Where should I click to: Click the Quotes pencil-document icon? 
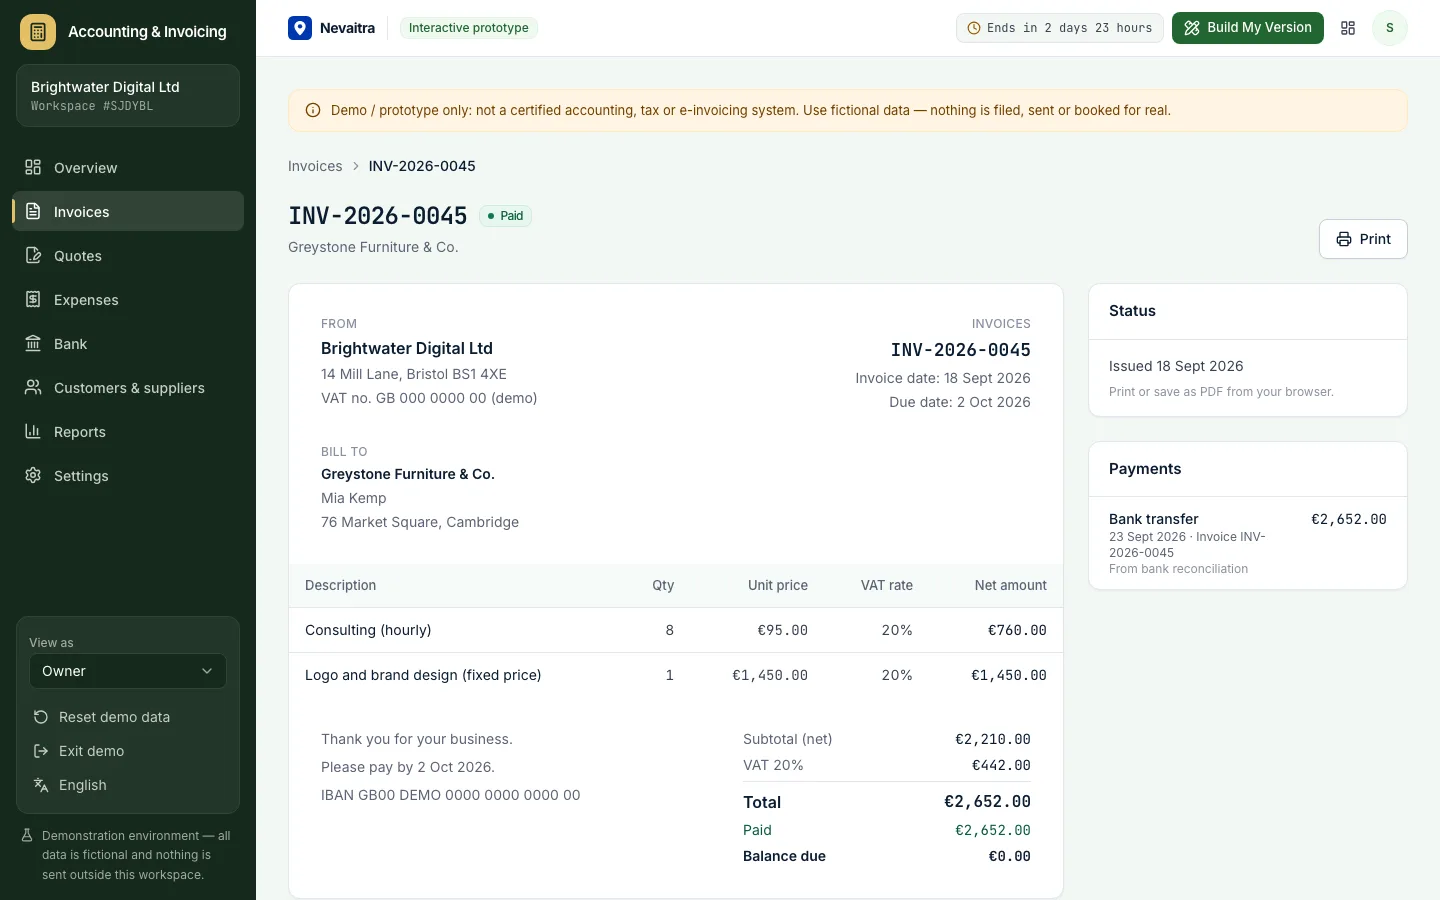(33, 255)
